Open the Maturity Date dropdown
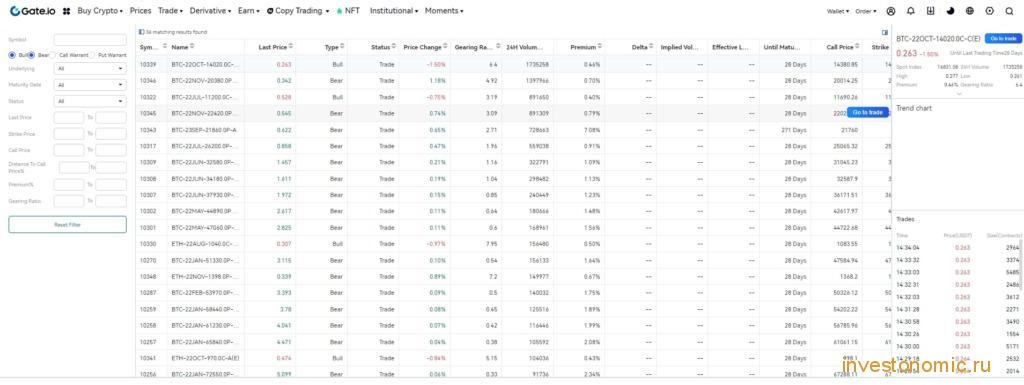1024x385 pixels. (x=90, y=85)
